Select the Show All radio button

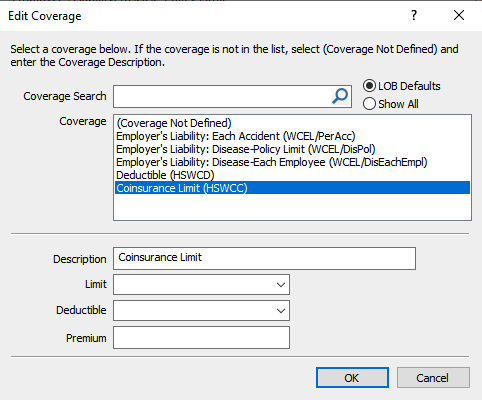coord(369,104)
